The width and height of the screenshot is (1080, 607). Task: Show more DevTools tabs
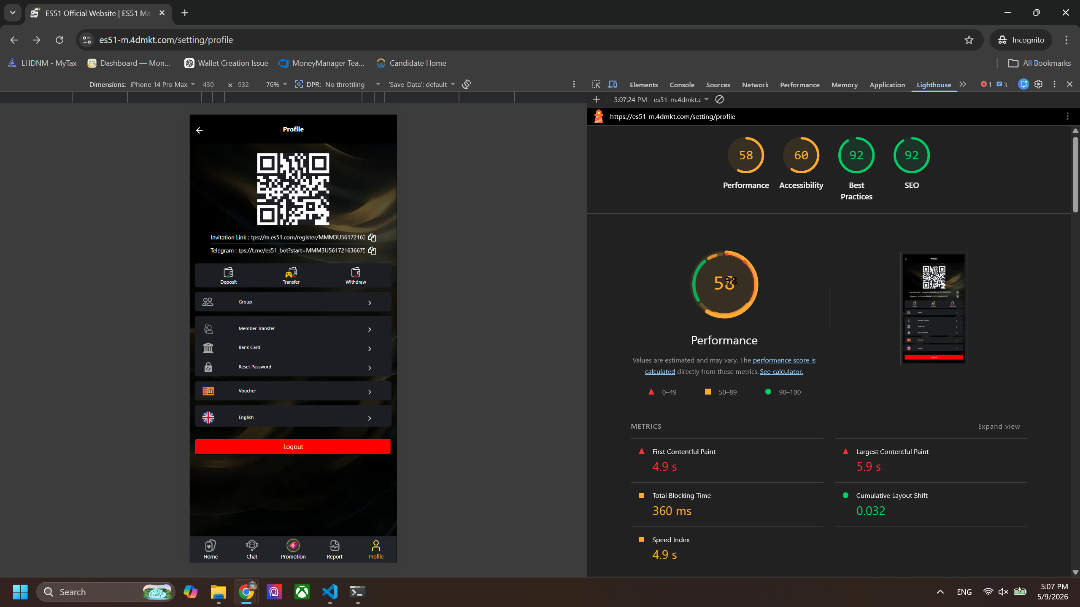(x=963, y=84)
